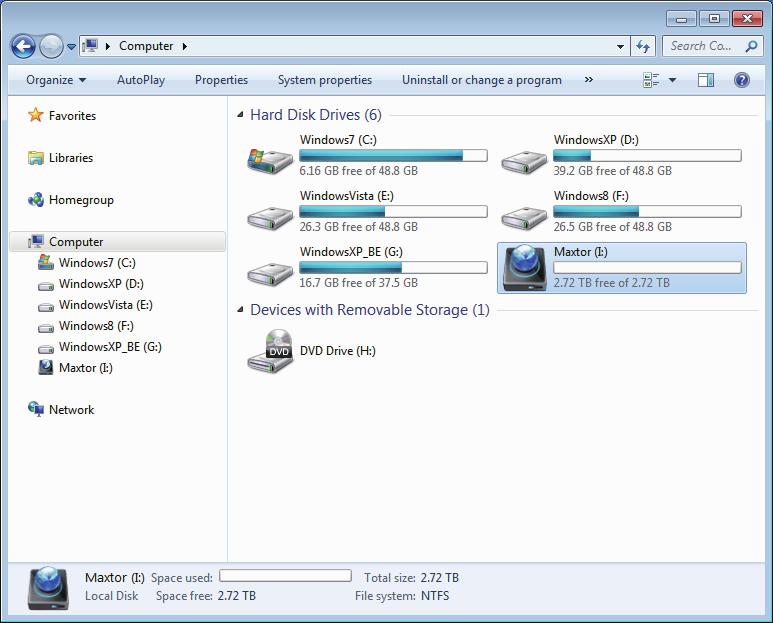Select Windows7 (C:) in the sidebar tree
The image size is (773, 623).
click(97, 263)
